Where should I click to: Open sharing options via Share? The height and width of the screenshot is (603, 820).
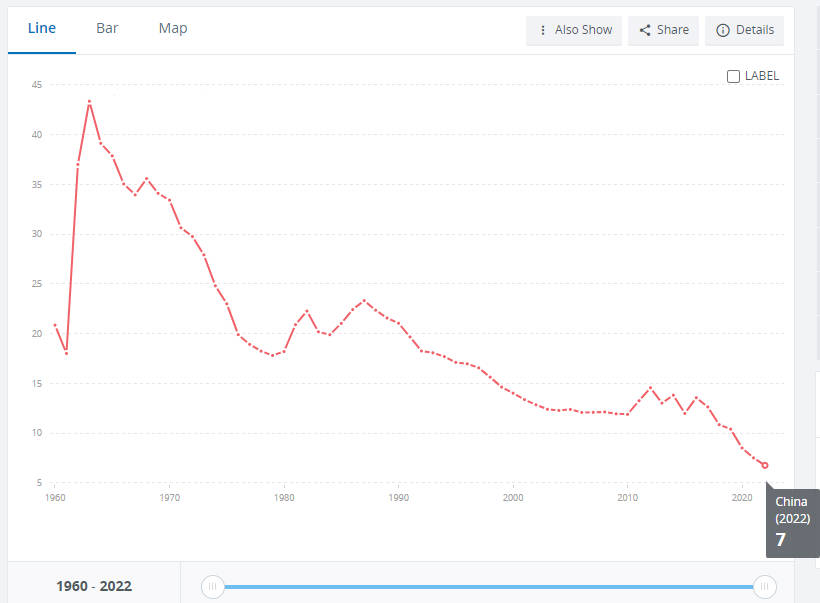coord(663,30)
